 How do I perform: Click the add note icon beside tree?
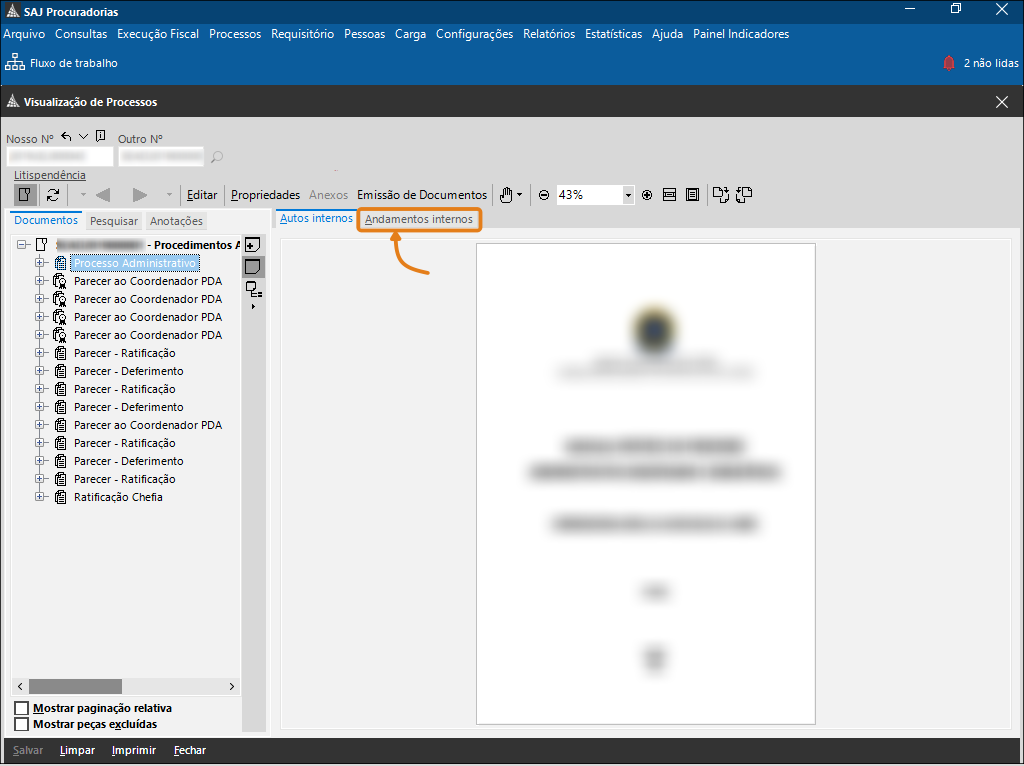(x=253, y=245)
